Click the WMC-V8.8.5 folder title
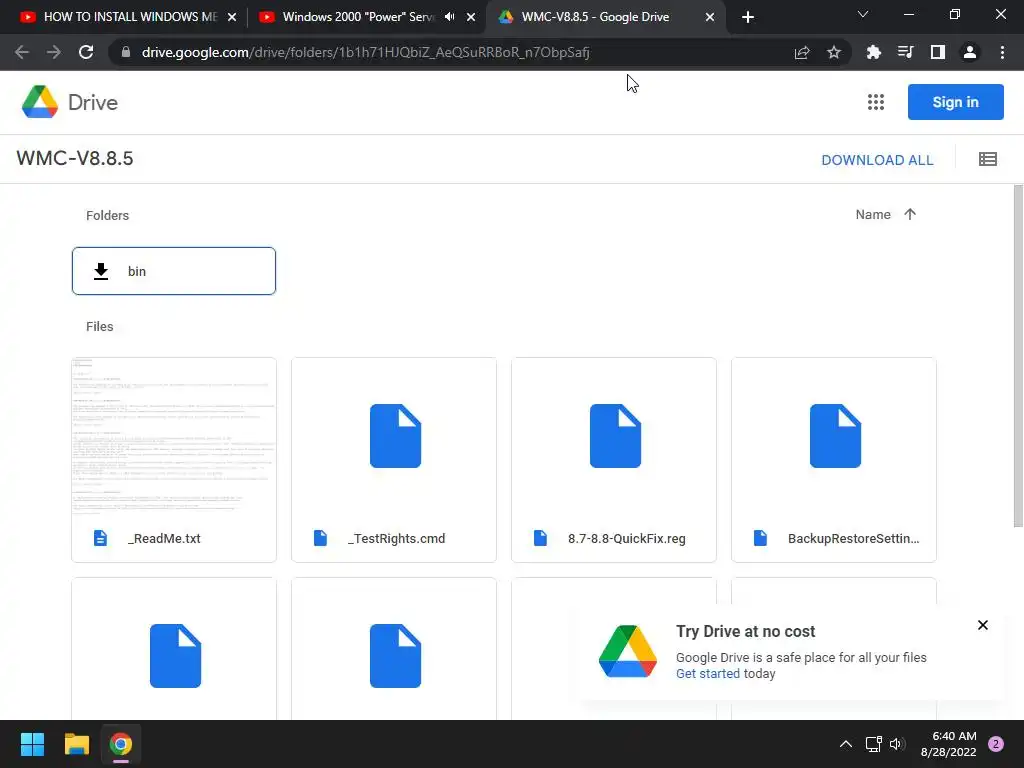Image resolution: width=1024 pixels, height=768 pixels. (x=74, y=159)
